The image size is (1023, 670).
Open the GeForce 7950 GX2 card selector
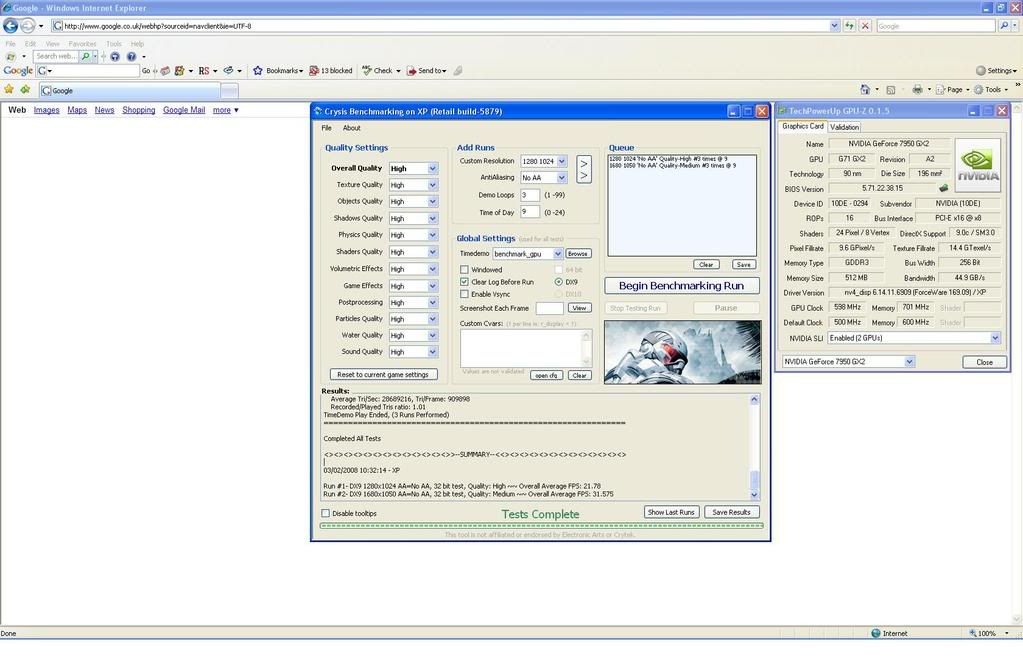click(909, 361)
